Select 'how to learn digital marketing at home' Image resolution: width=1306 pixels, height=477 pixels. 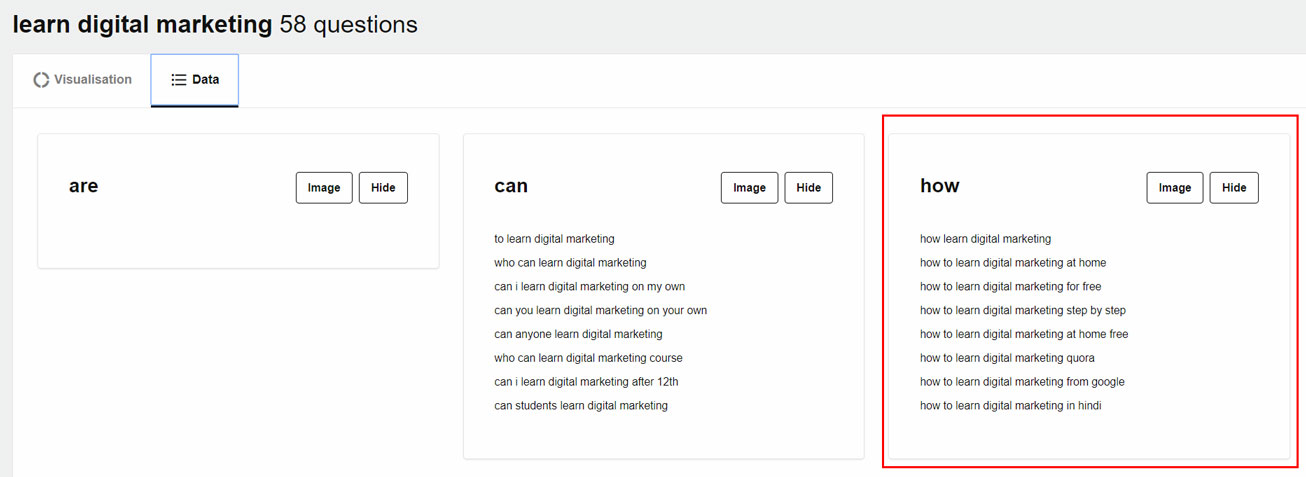1012,263
